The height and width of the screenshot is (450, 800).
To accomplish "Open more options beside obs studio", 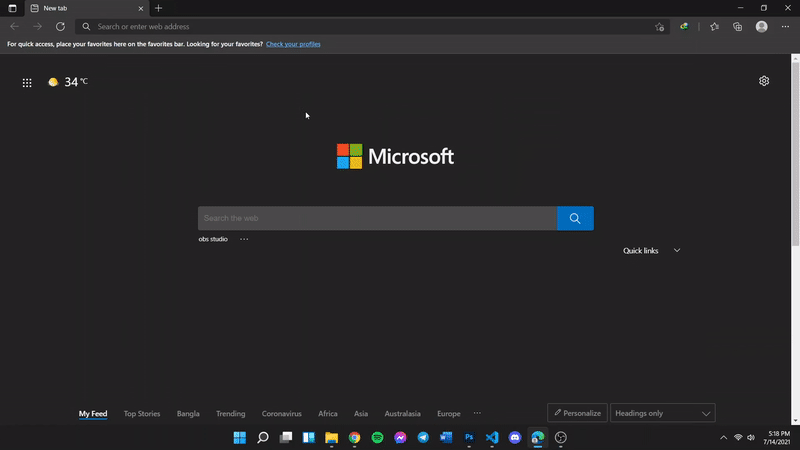I will (x=244, y=239).
